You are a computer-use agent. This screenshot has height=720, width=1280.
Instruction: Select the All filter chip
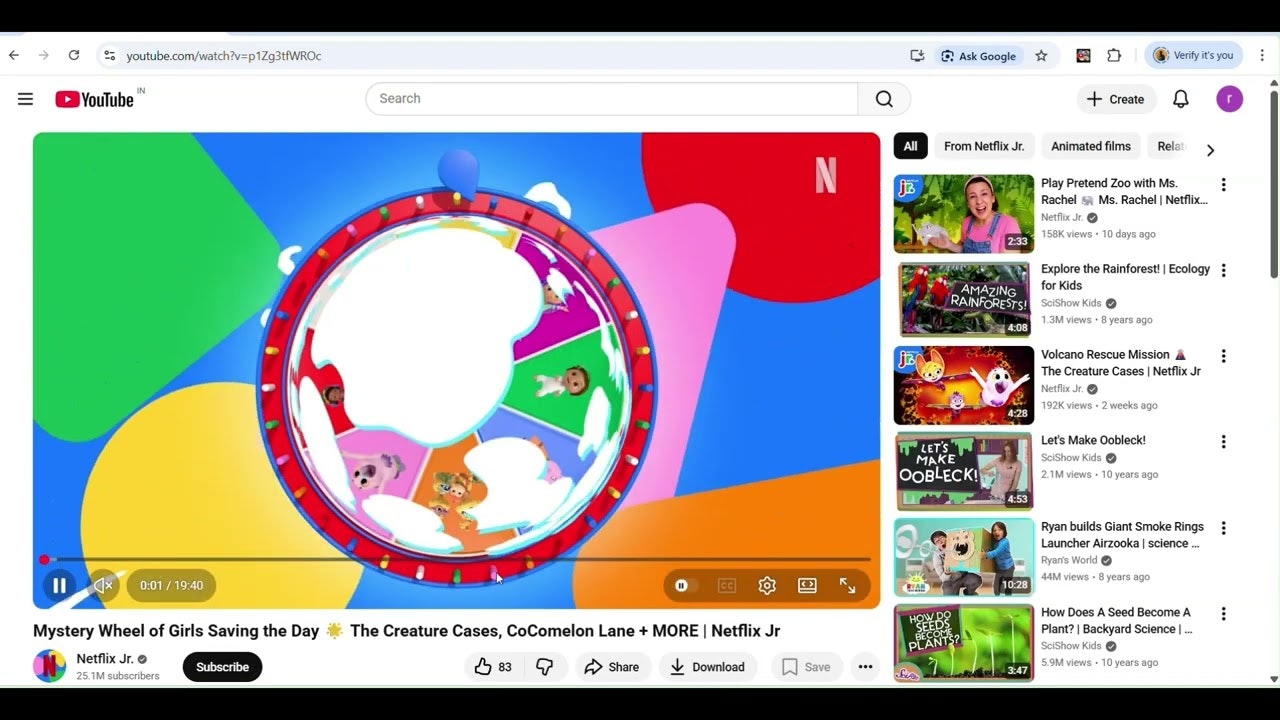911,146
